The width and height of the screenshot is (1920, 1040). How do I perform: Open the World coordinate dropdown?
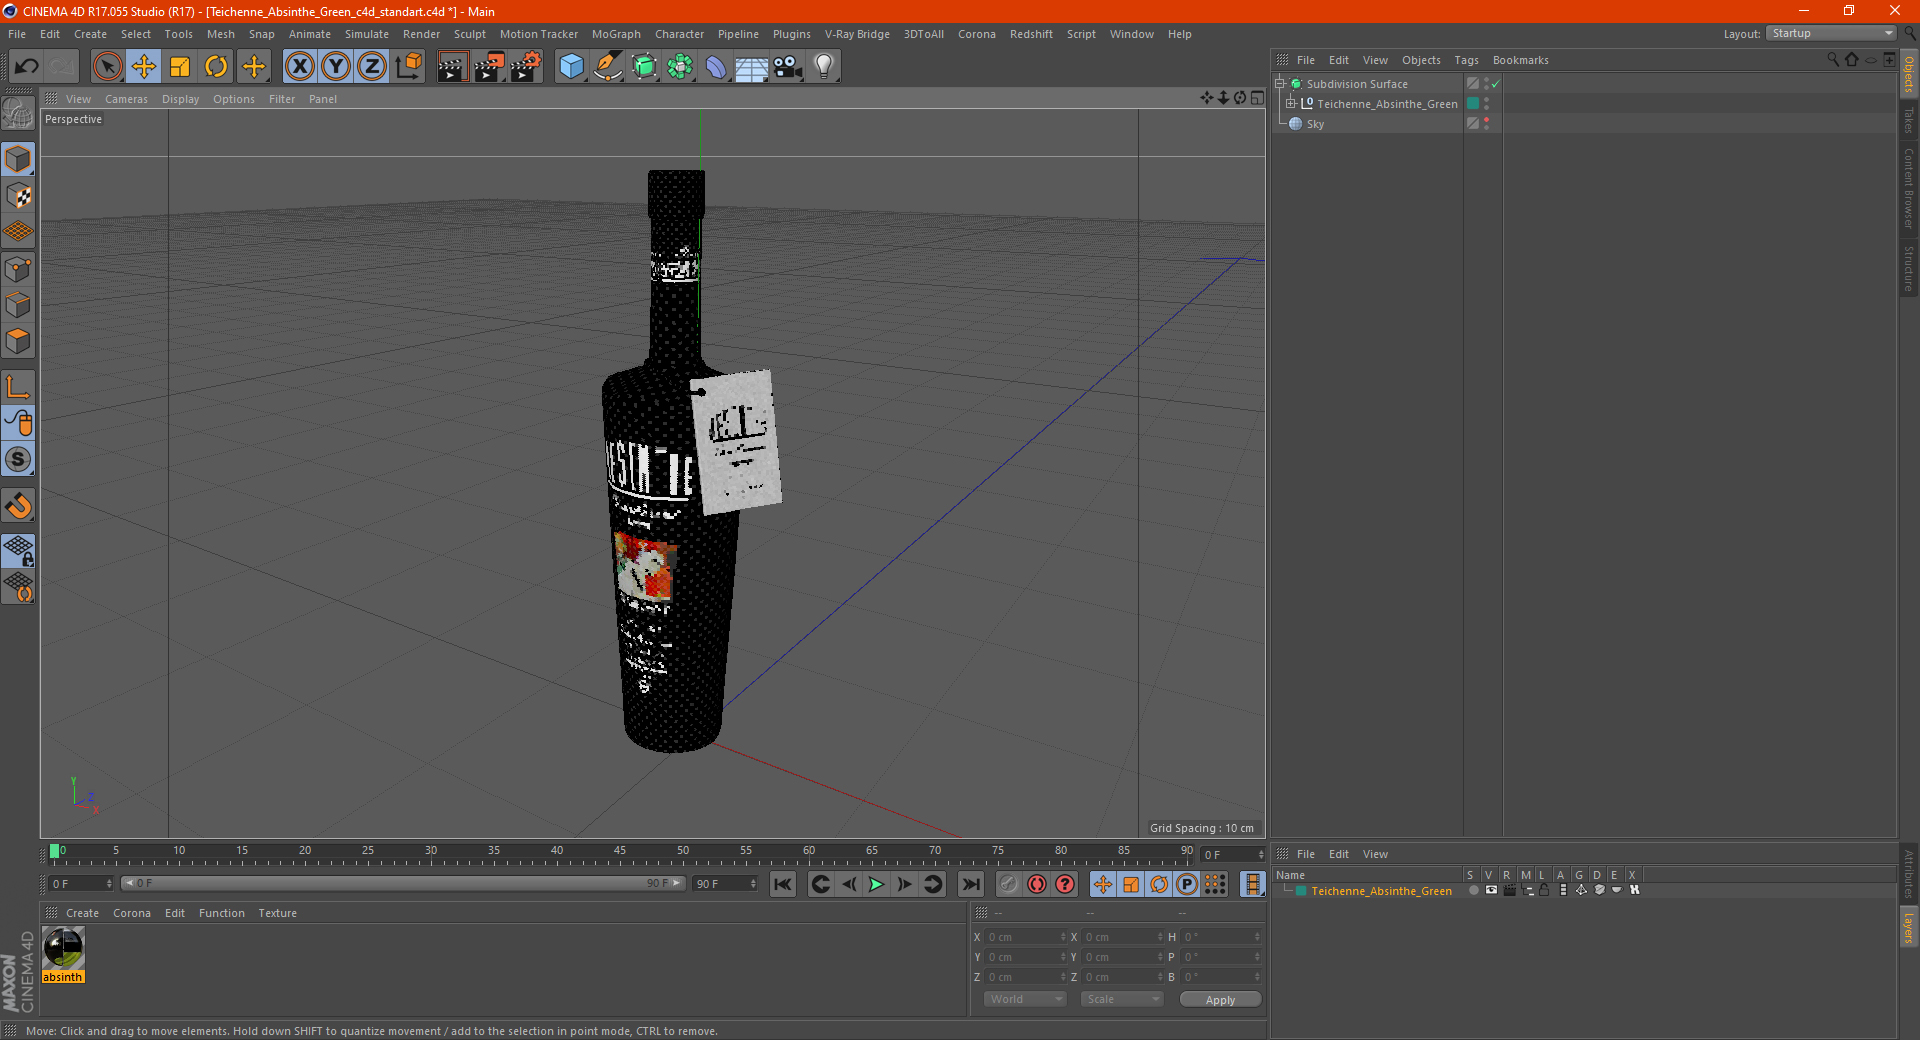pyautogui.click(x=1025, y=999)
